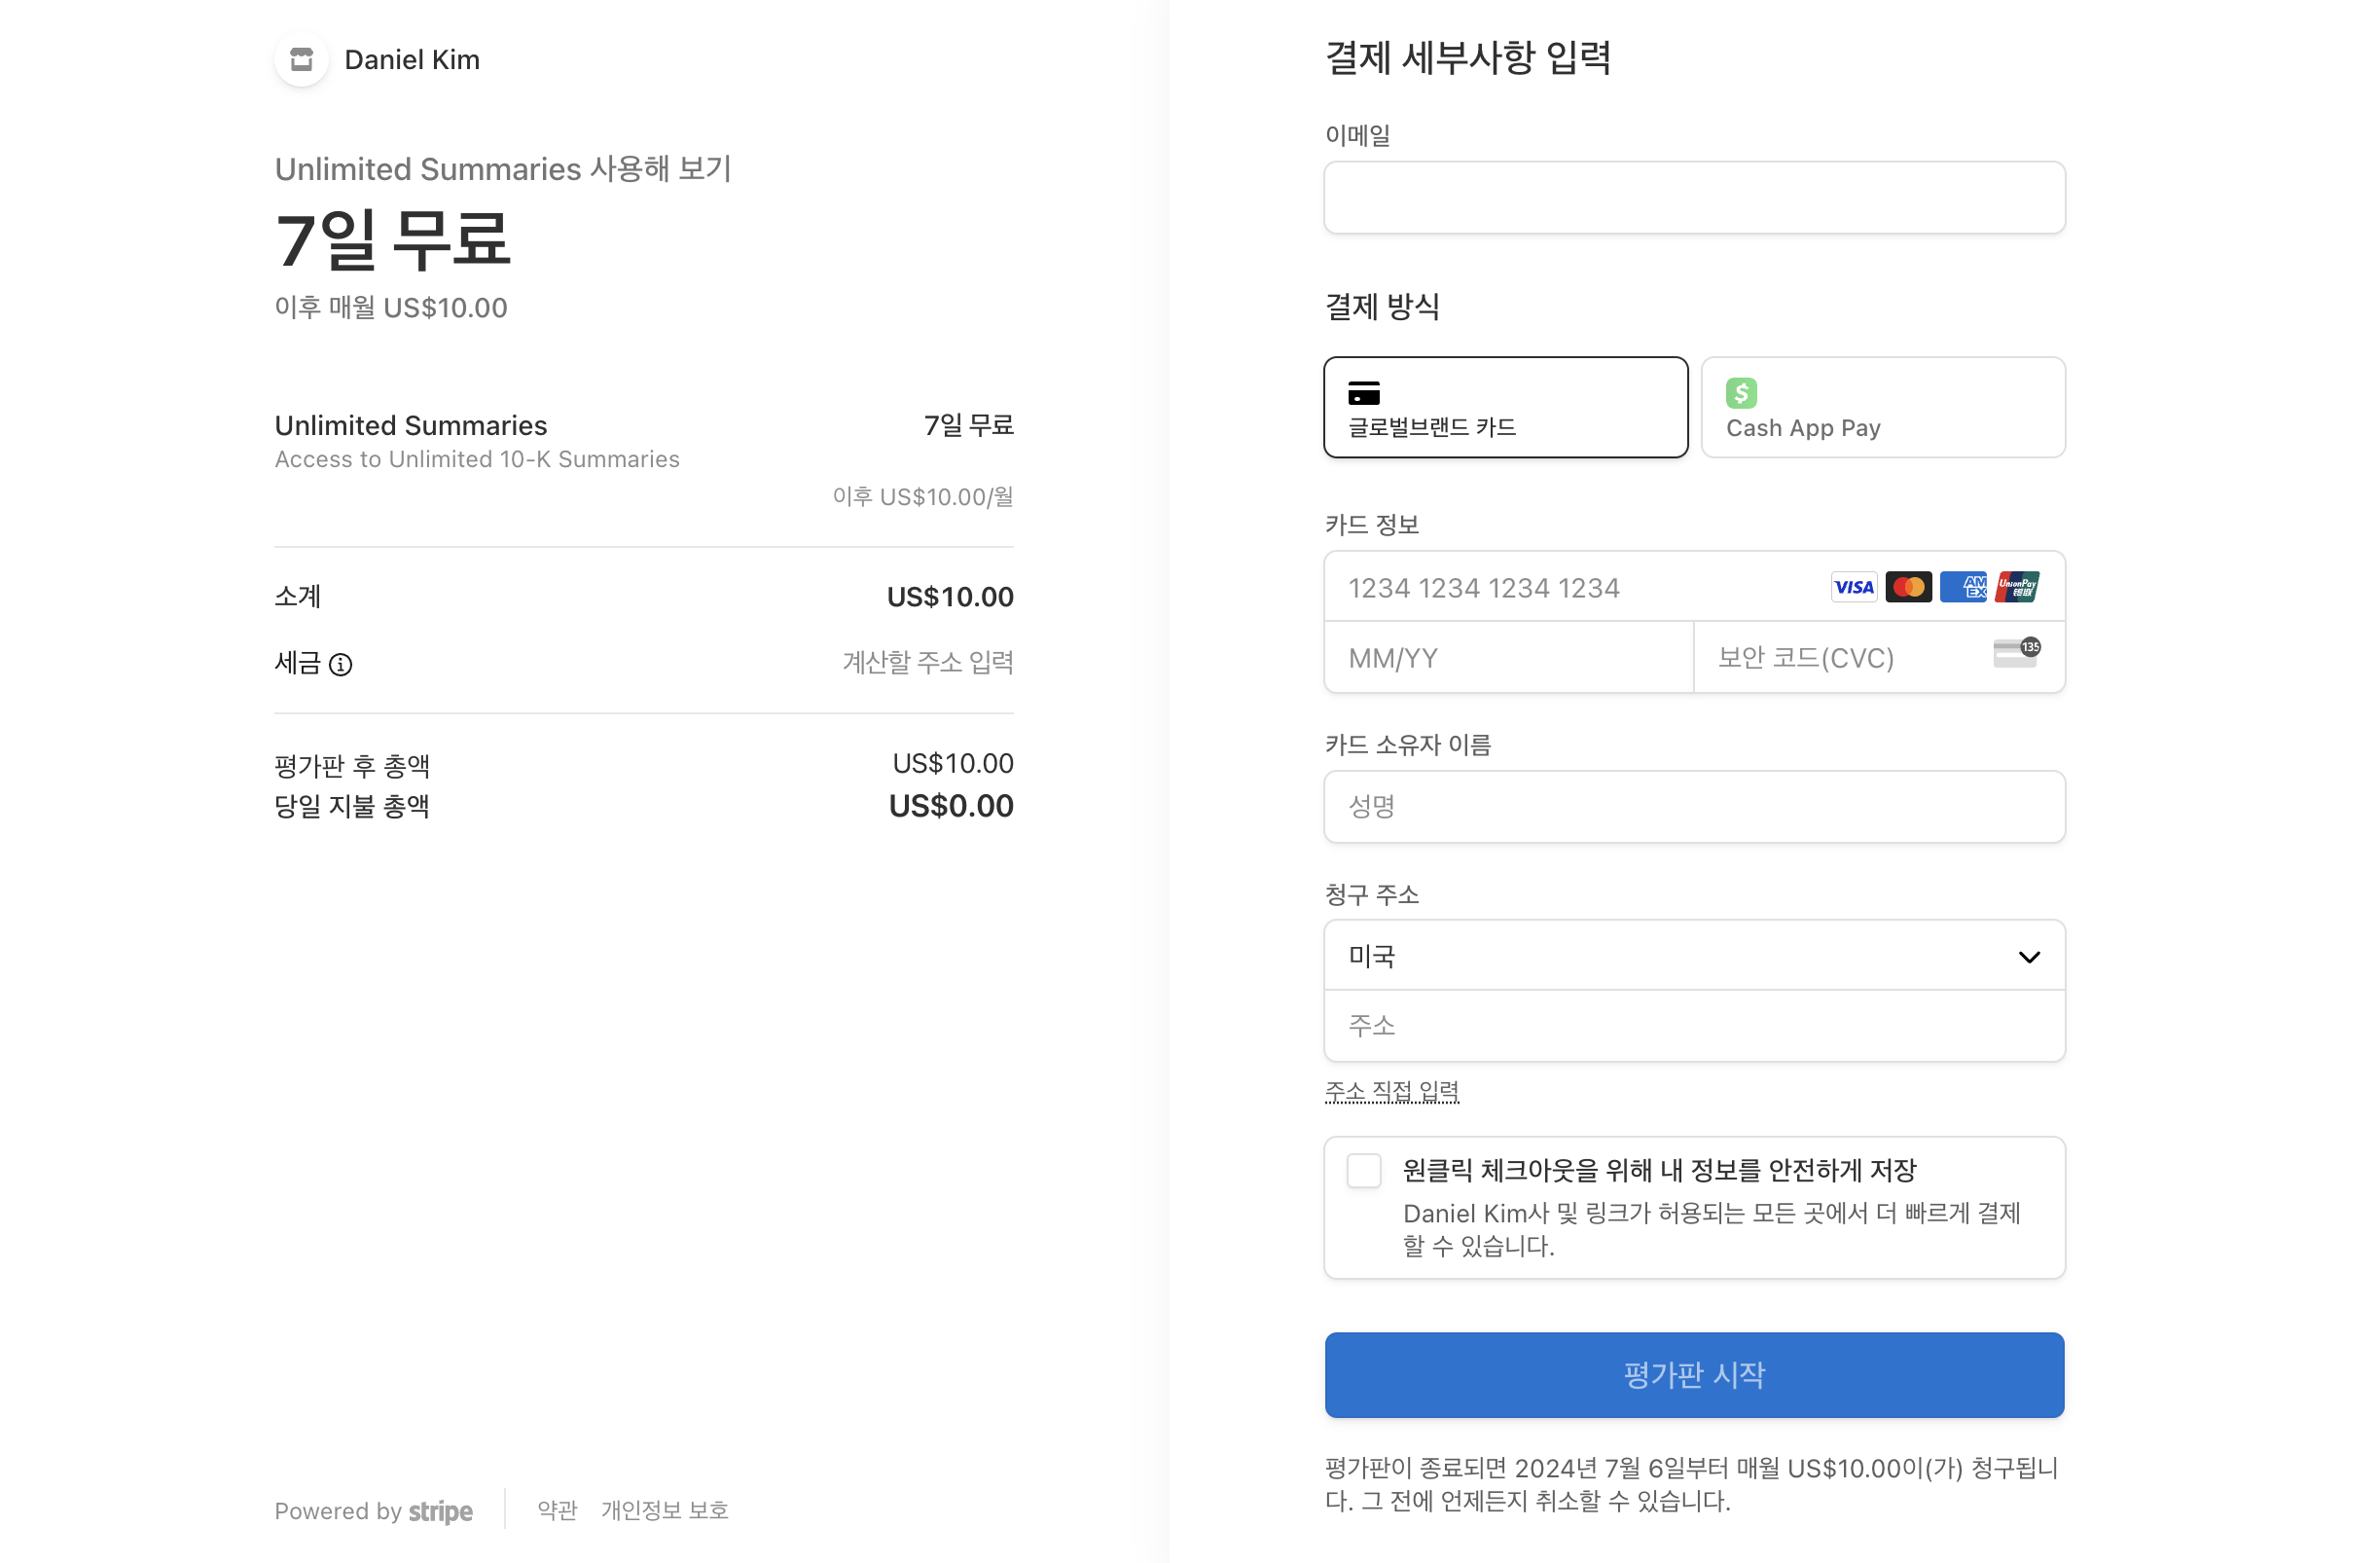This screenshot has width=2380, height=1563.
Task: Click the Mastercard logo
Action: click(1908, 588)
